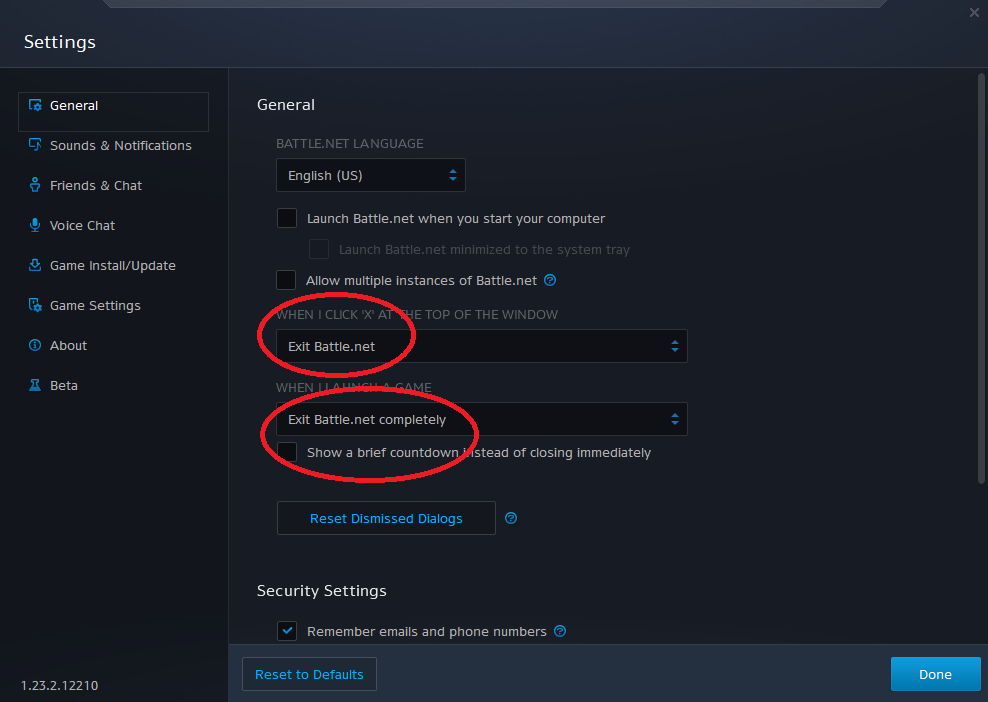Click the General settings sidebar icon

[x=35, y=105]
